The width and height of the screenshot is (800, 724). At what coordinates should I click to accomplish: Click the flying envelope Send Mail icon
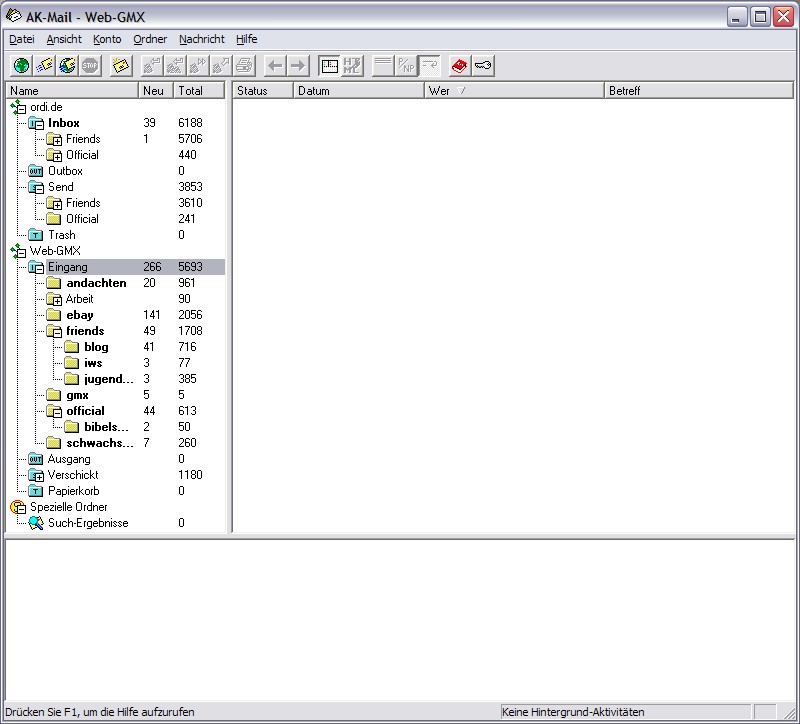point(44,66)
